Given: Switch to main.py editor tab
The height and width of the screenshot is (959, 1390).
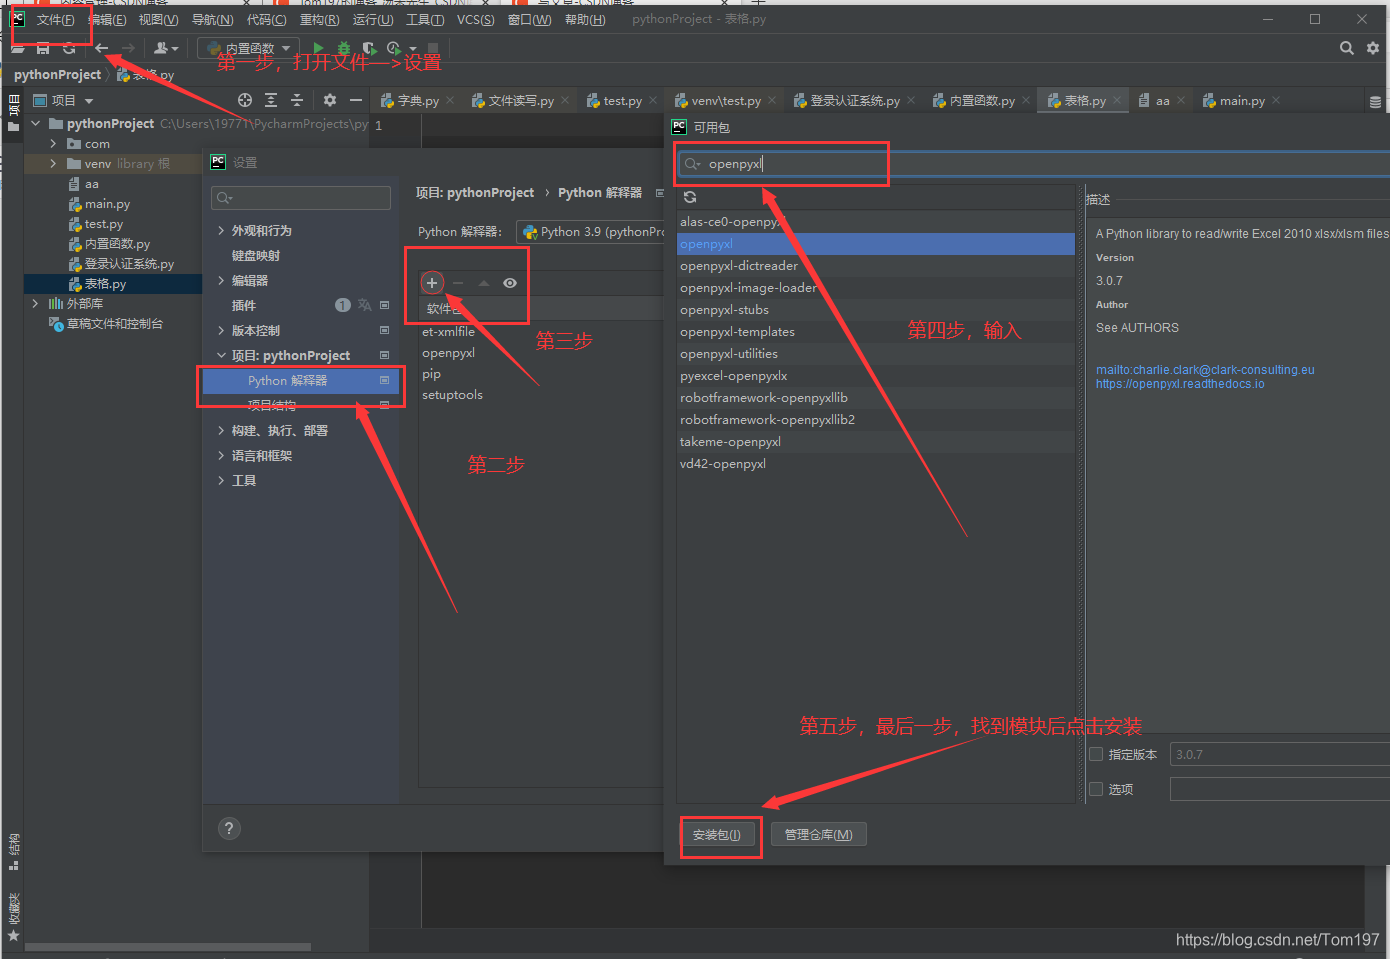Looking at the screenshot, I should pos(1241,100).
